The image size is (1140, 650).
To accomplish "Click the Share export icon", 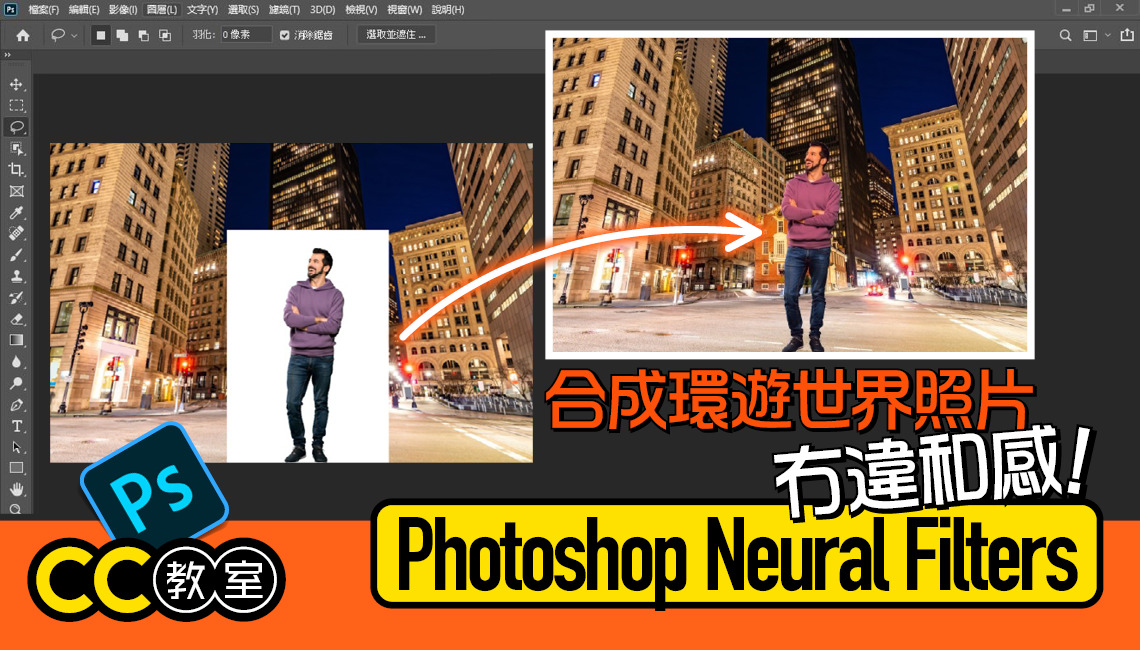I will click(1126, 35).
